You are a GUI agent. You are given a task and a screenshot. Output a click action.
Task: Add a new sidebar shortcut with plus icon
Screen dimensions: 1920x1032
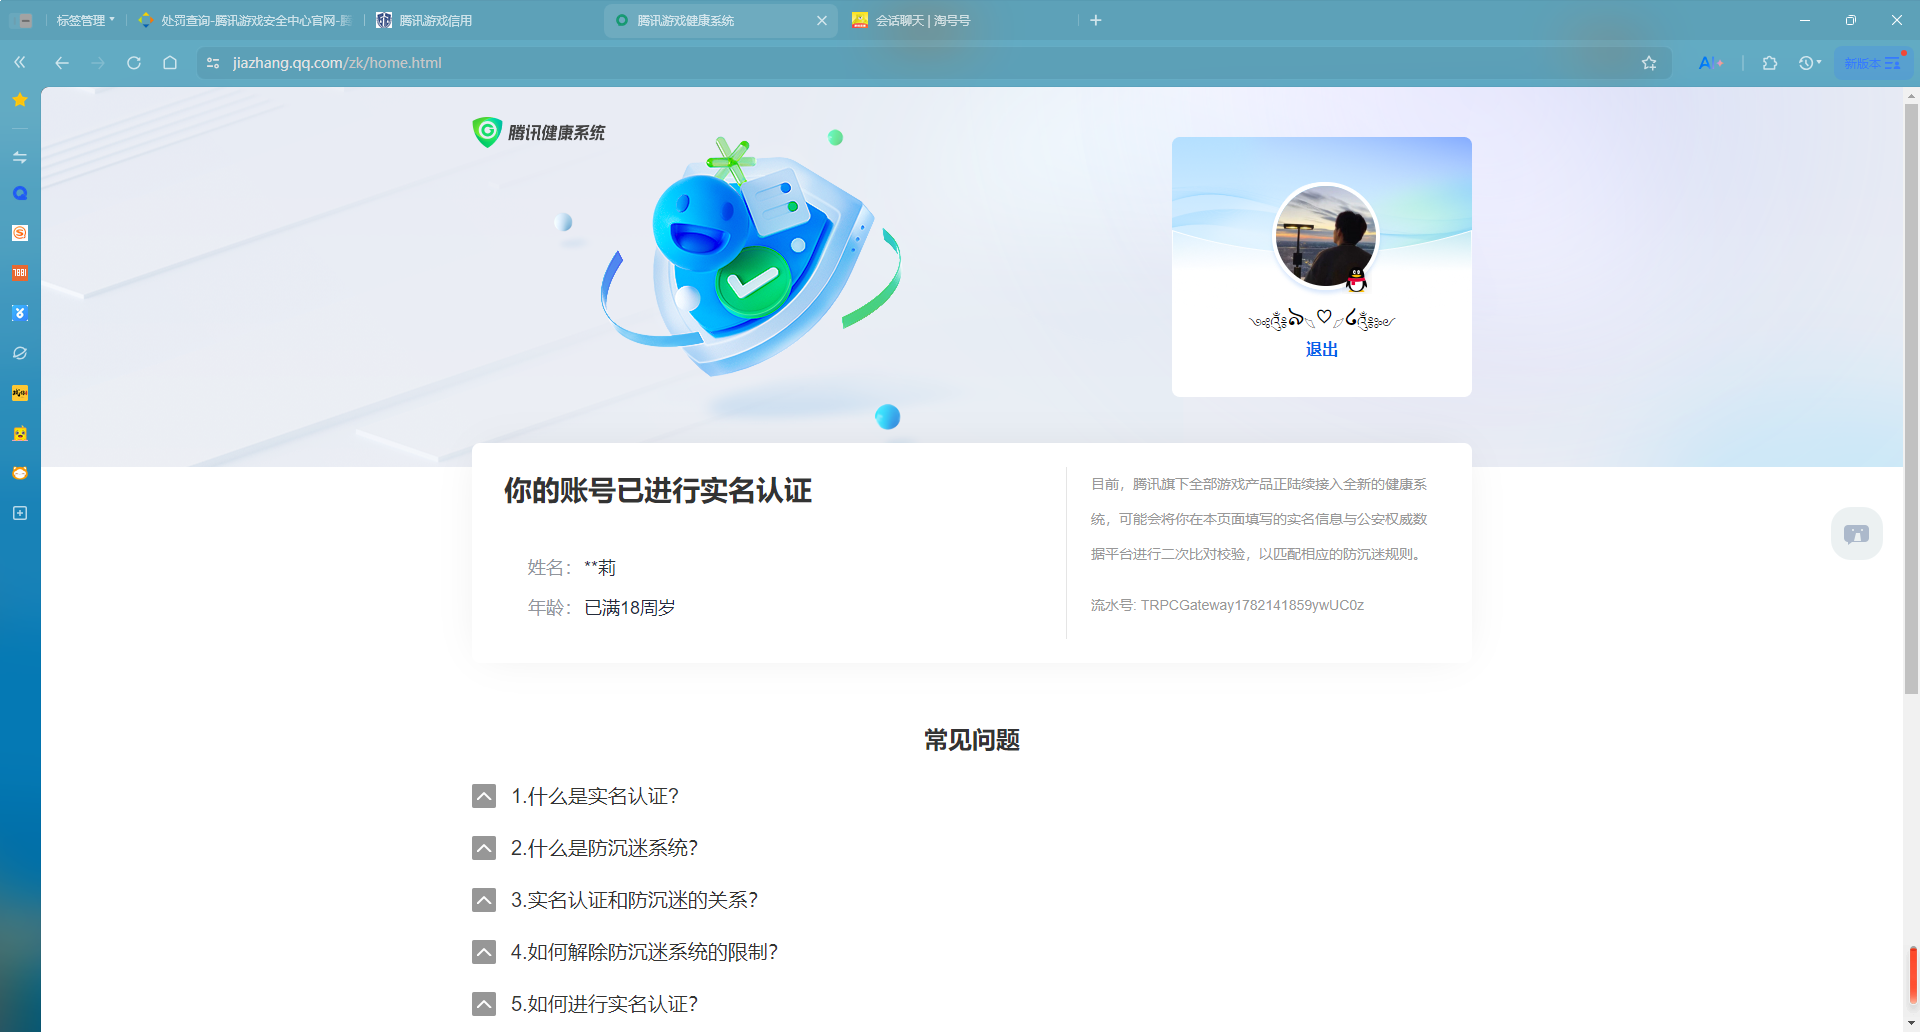(20, 513)
